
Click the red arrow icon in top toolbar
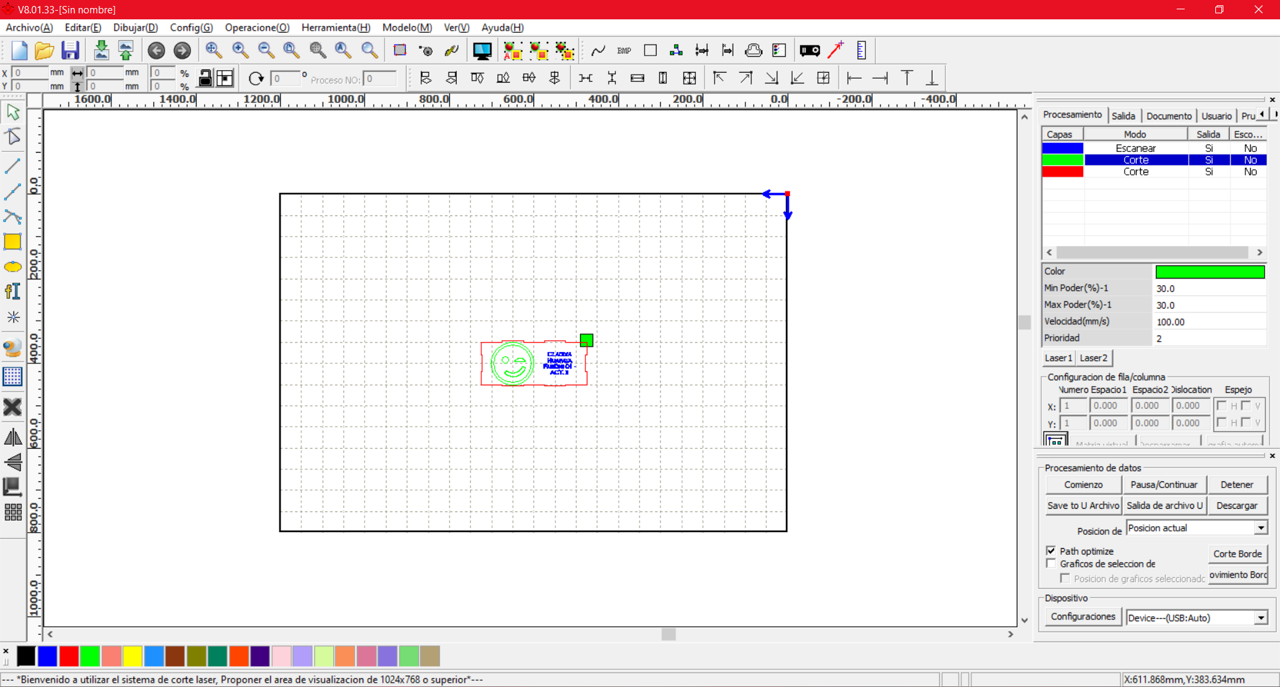836,50
